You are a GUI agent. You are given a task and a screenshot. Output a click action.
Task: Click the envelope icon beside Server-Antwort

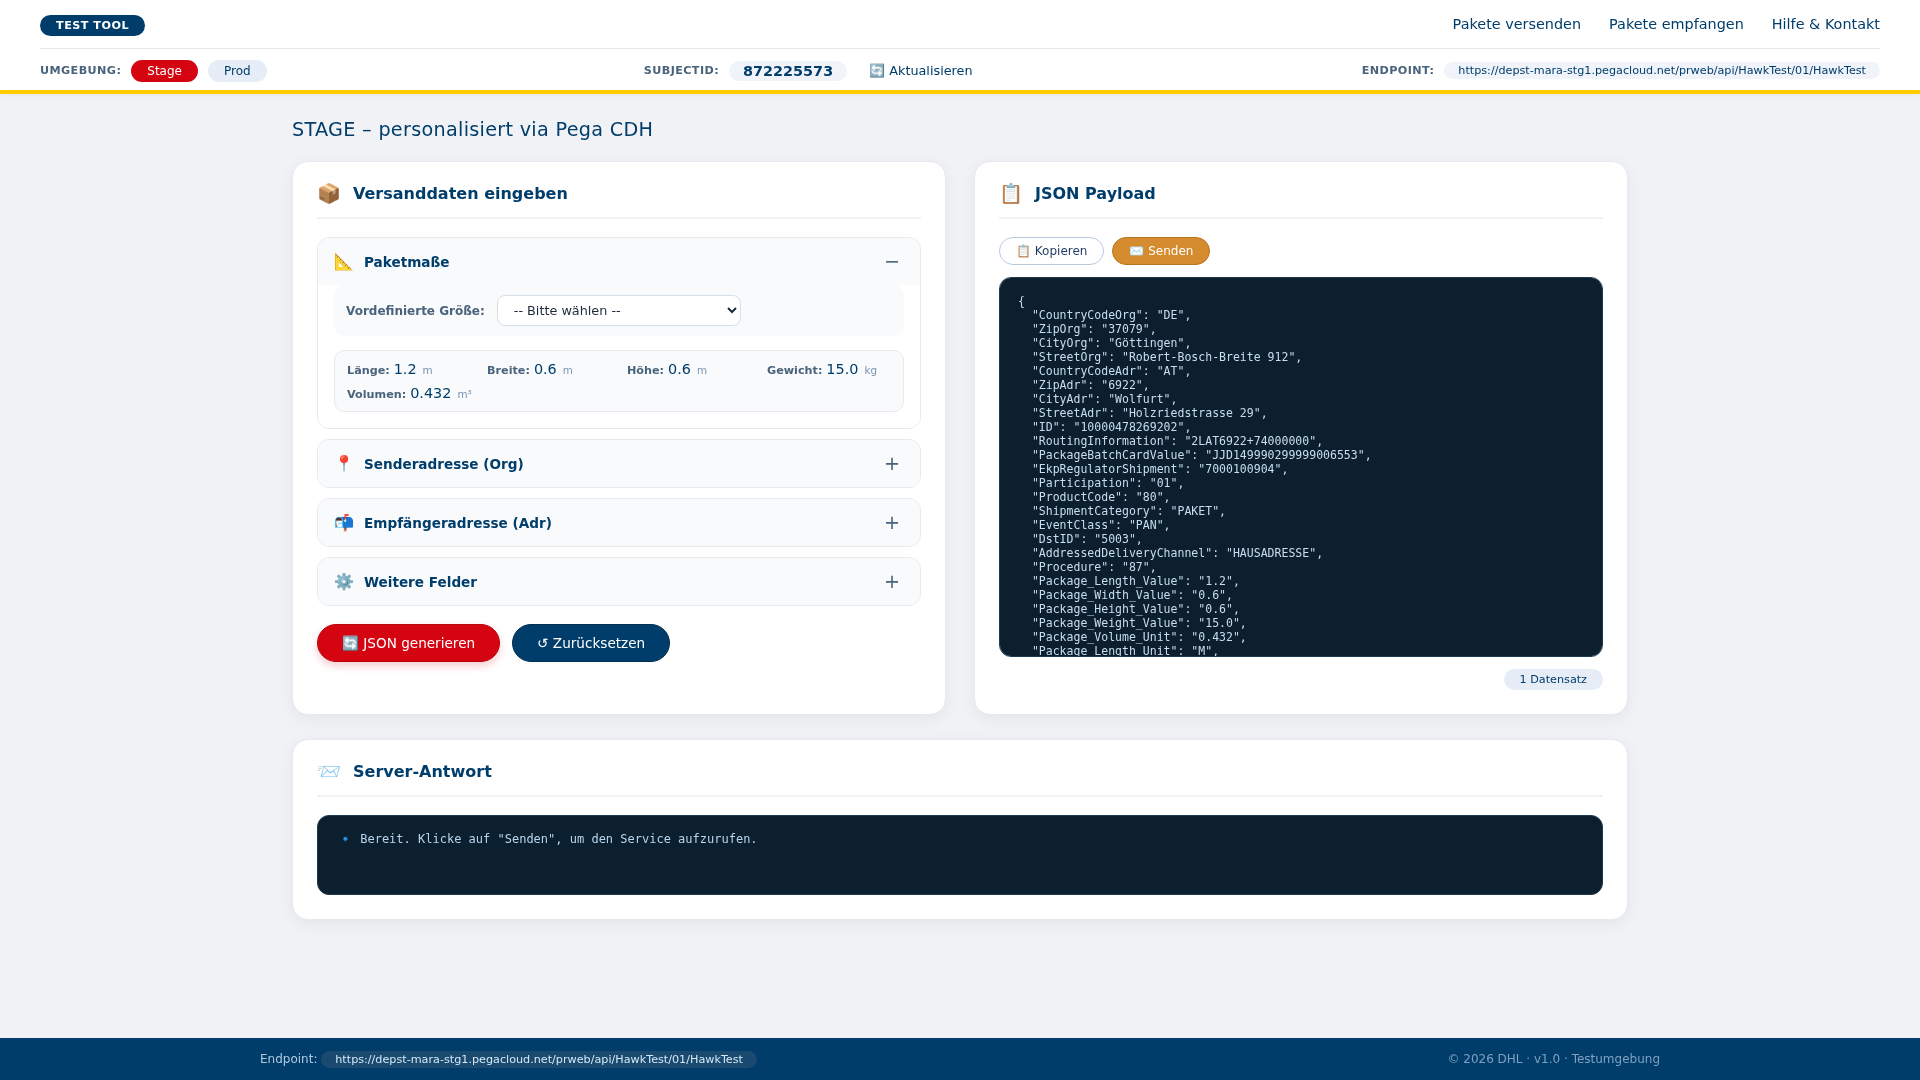click(329, 772)
